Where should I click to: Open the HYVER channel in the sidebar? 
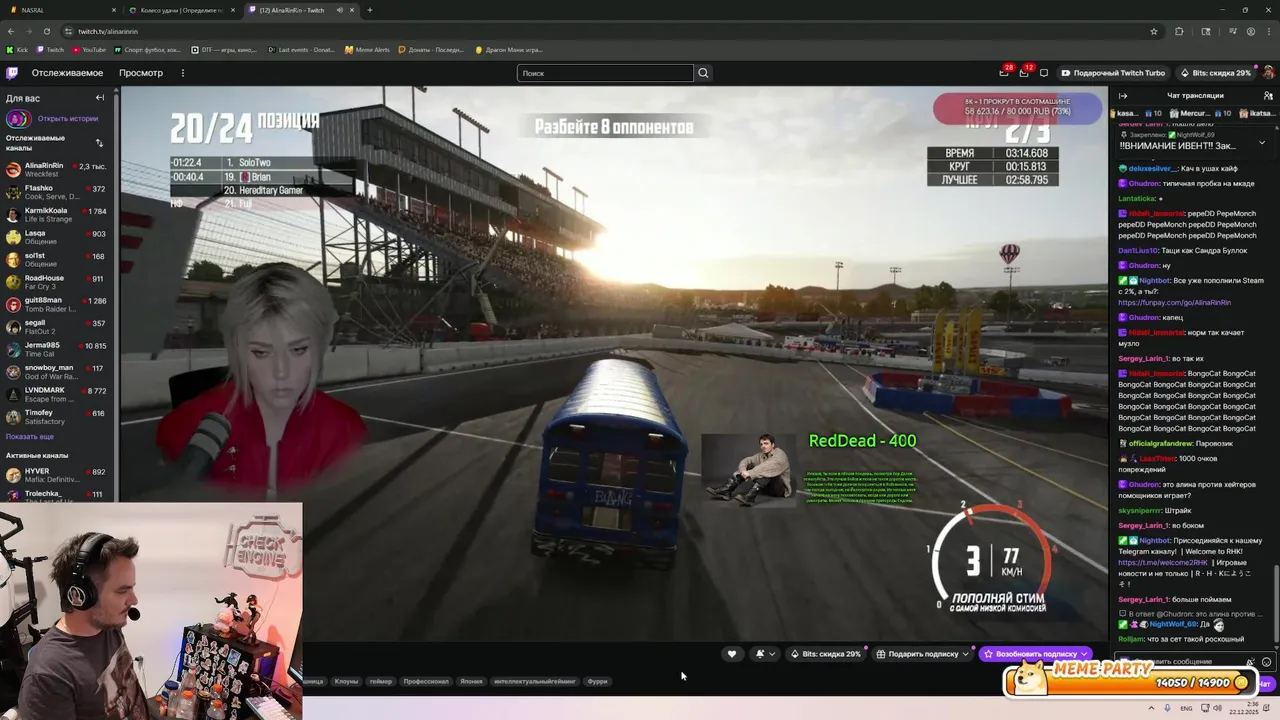58,475
